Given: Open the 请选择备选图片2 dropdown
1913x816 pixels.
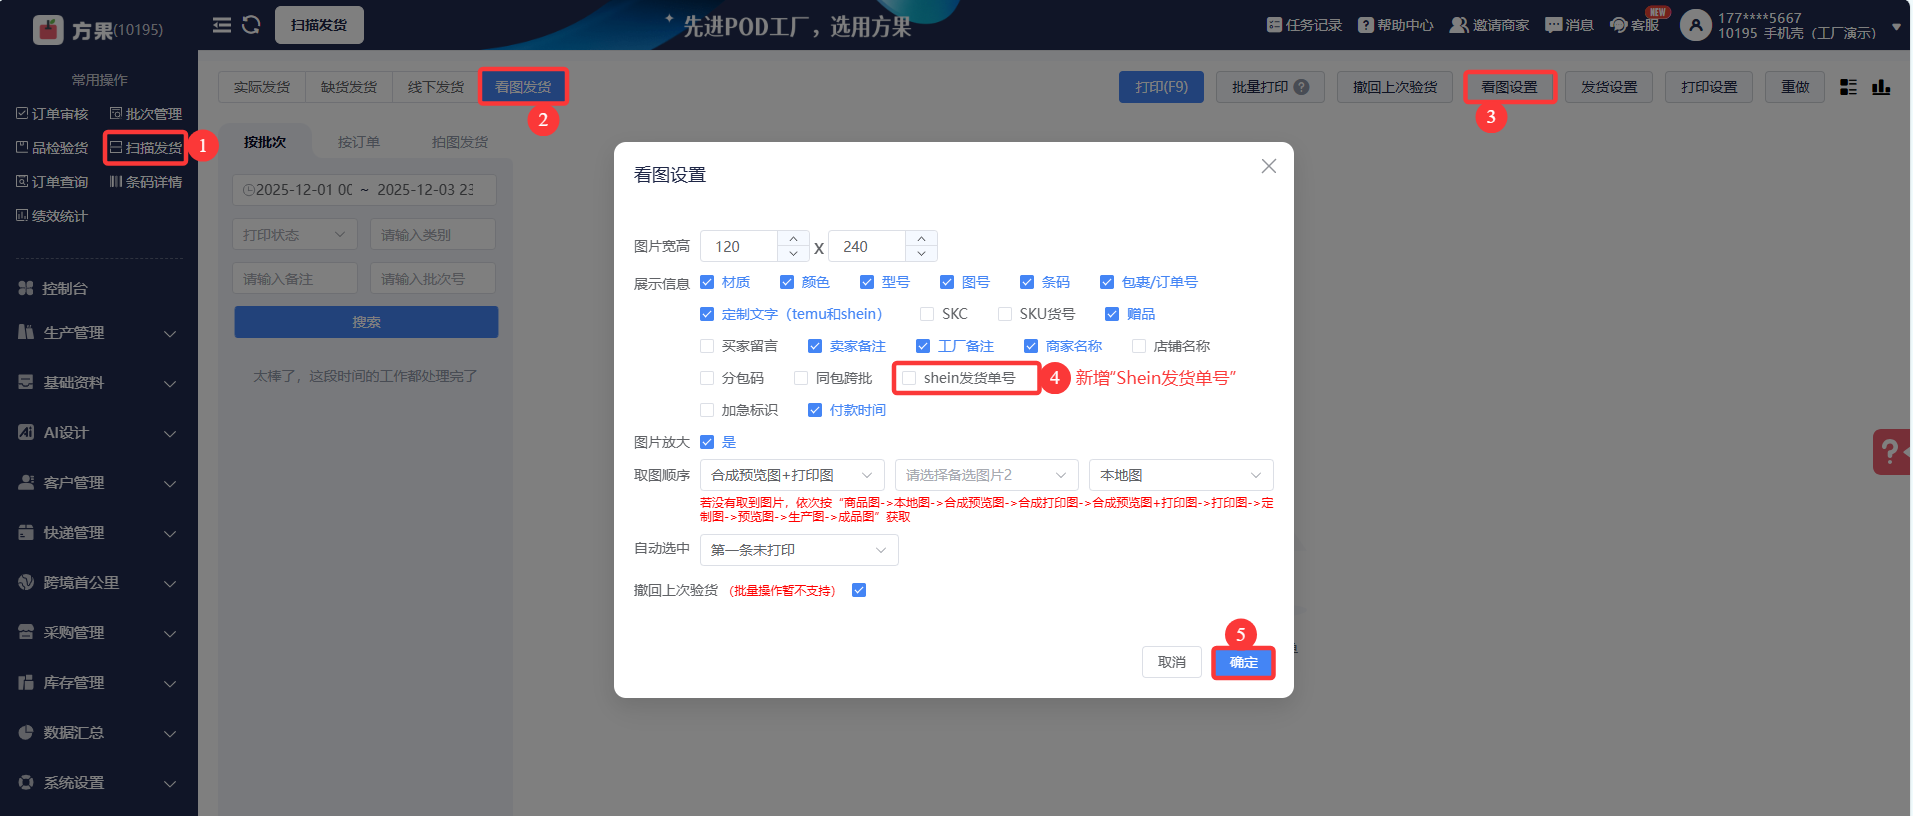Looking at the screenshot, I should pos(987,475).
